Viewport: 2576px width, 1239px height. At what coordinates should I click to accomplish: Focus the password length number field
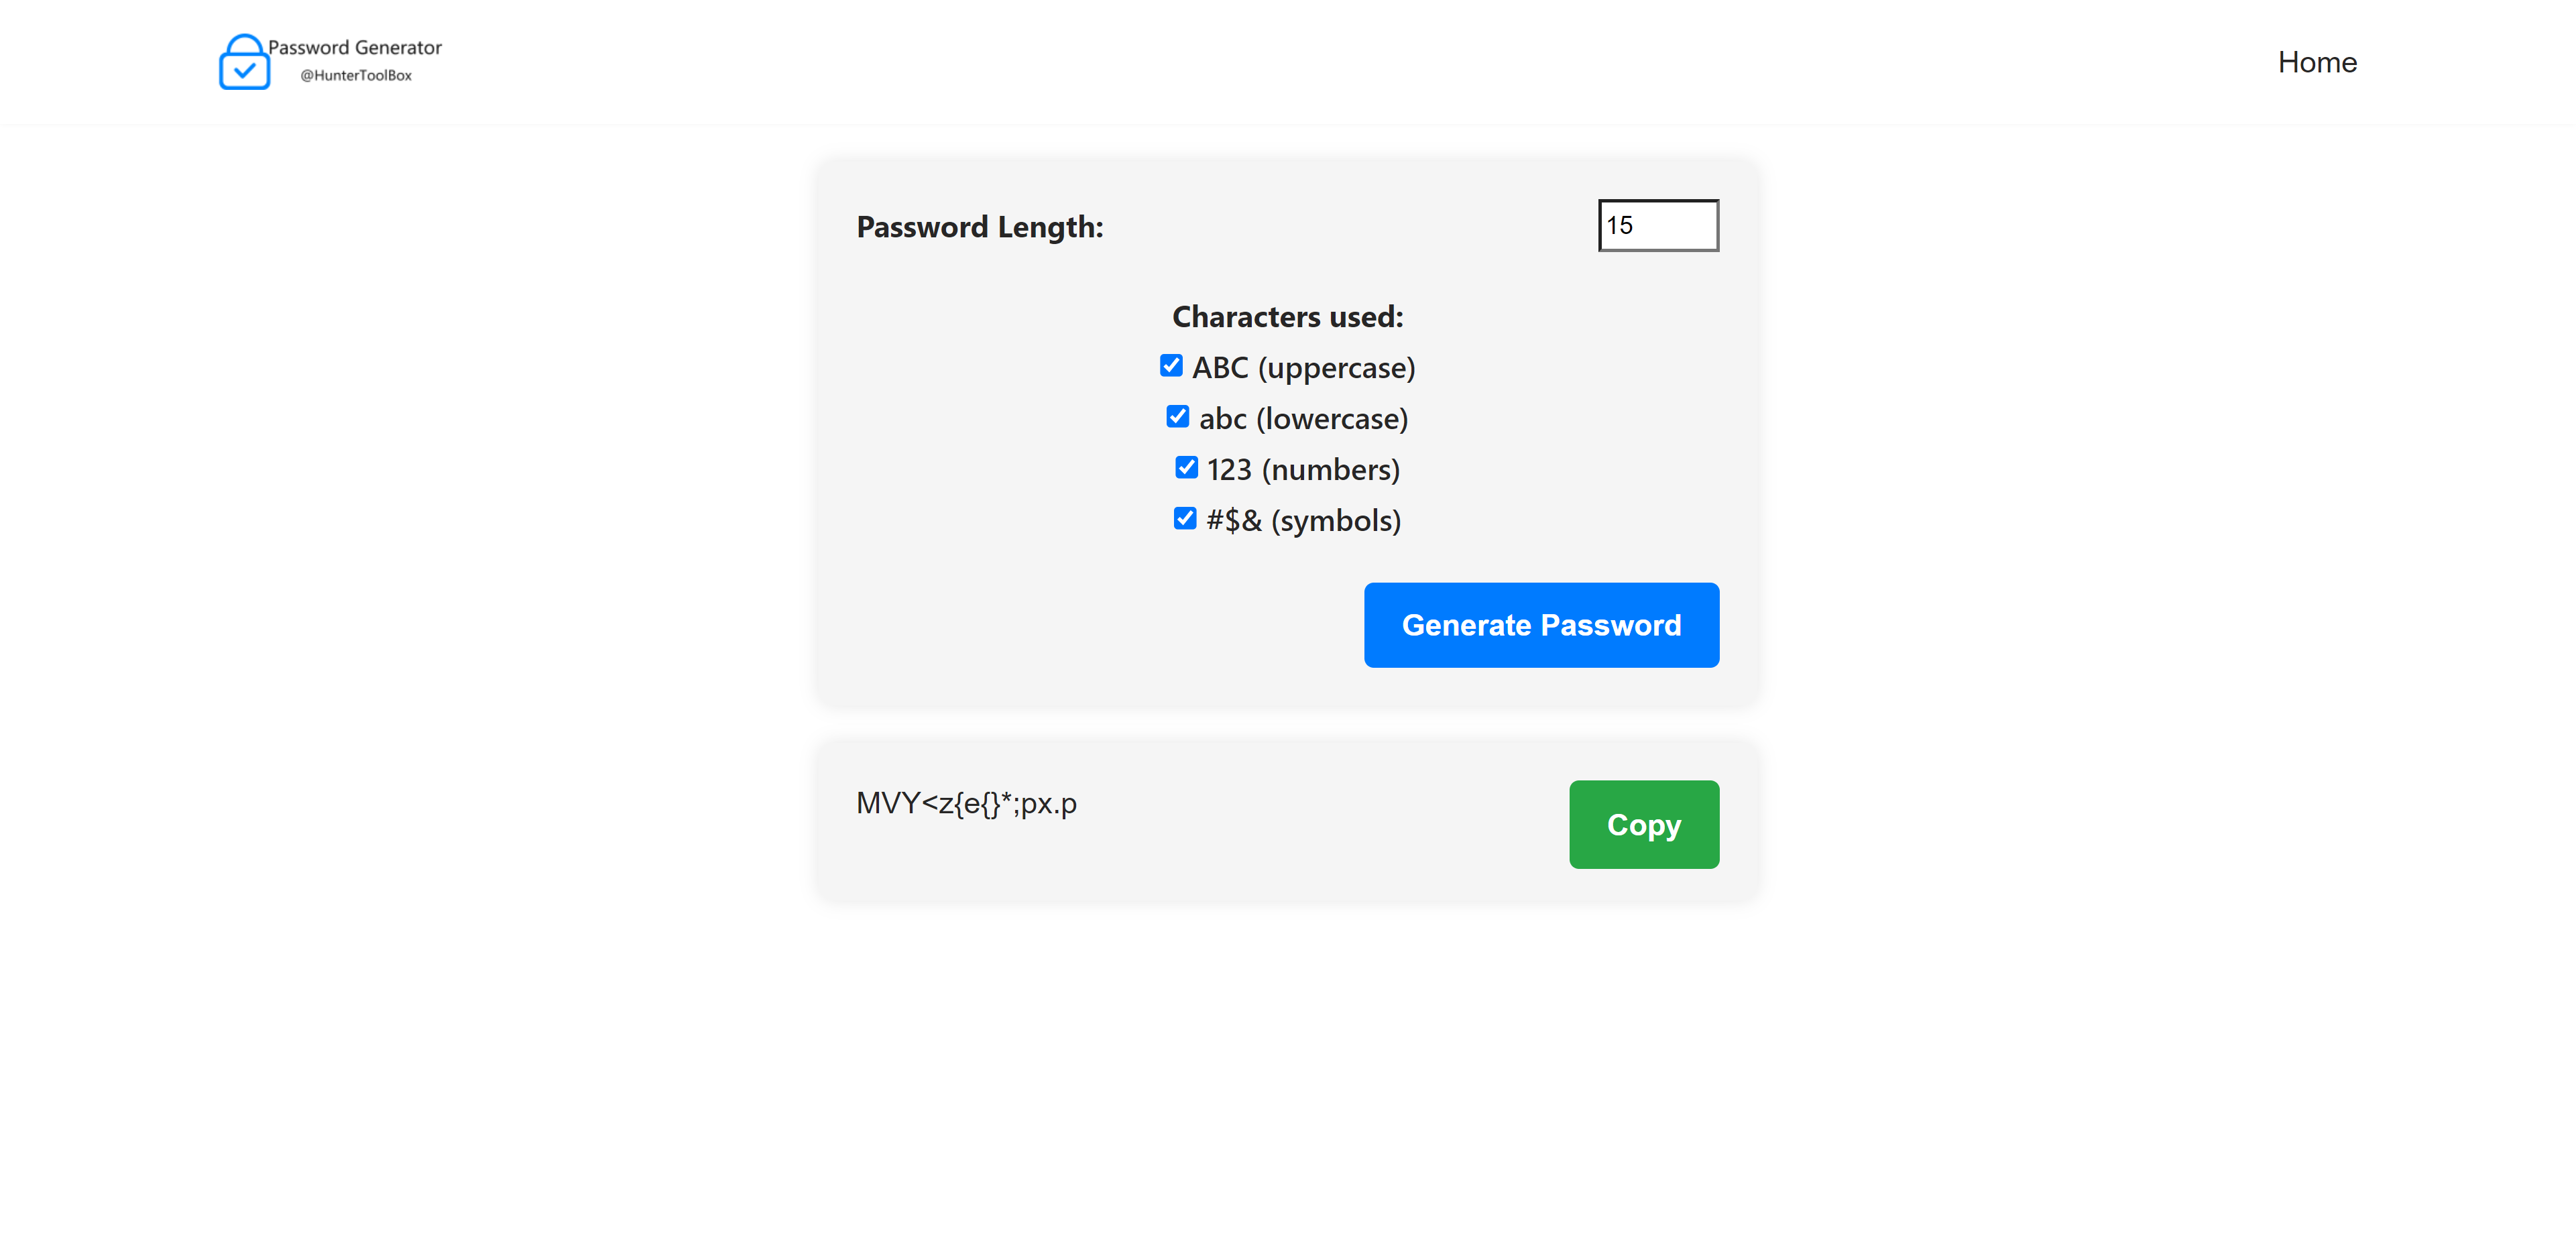tap(1657, 225)
